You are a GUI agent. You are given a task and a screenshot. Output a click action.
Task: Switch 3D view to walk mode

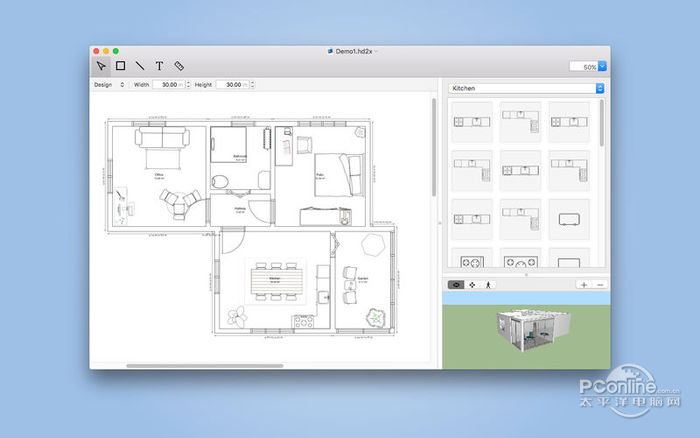pos(488,285)
